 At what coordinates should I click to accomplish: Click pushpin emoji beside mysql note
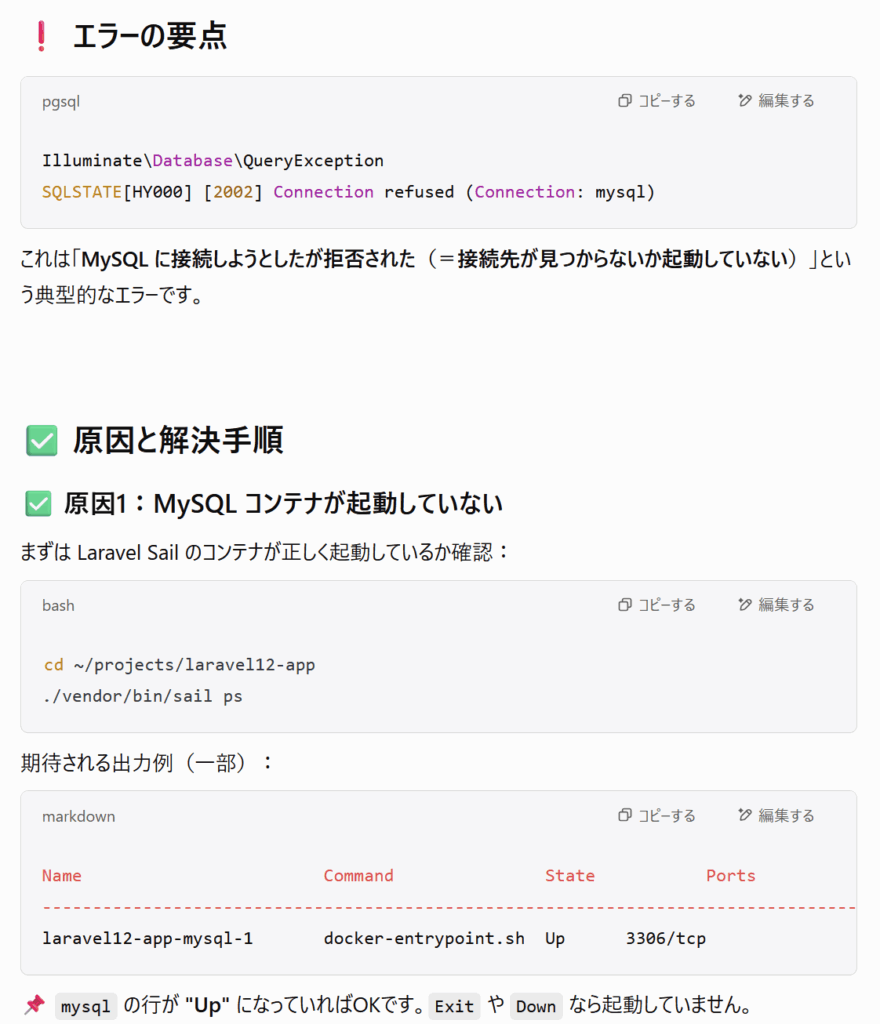click(x=35, y=1004)
